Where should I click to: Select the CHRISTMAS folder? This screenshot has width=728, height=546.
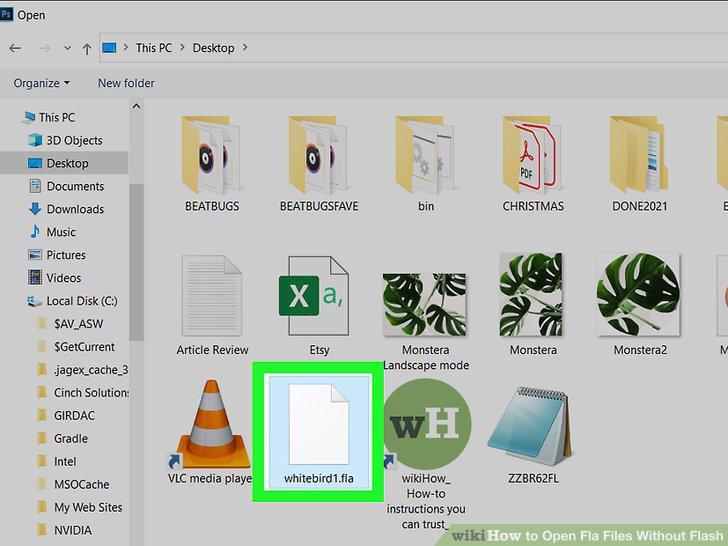point(533,163)
